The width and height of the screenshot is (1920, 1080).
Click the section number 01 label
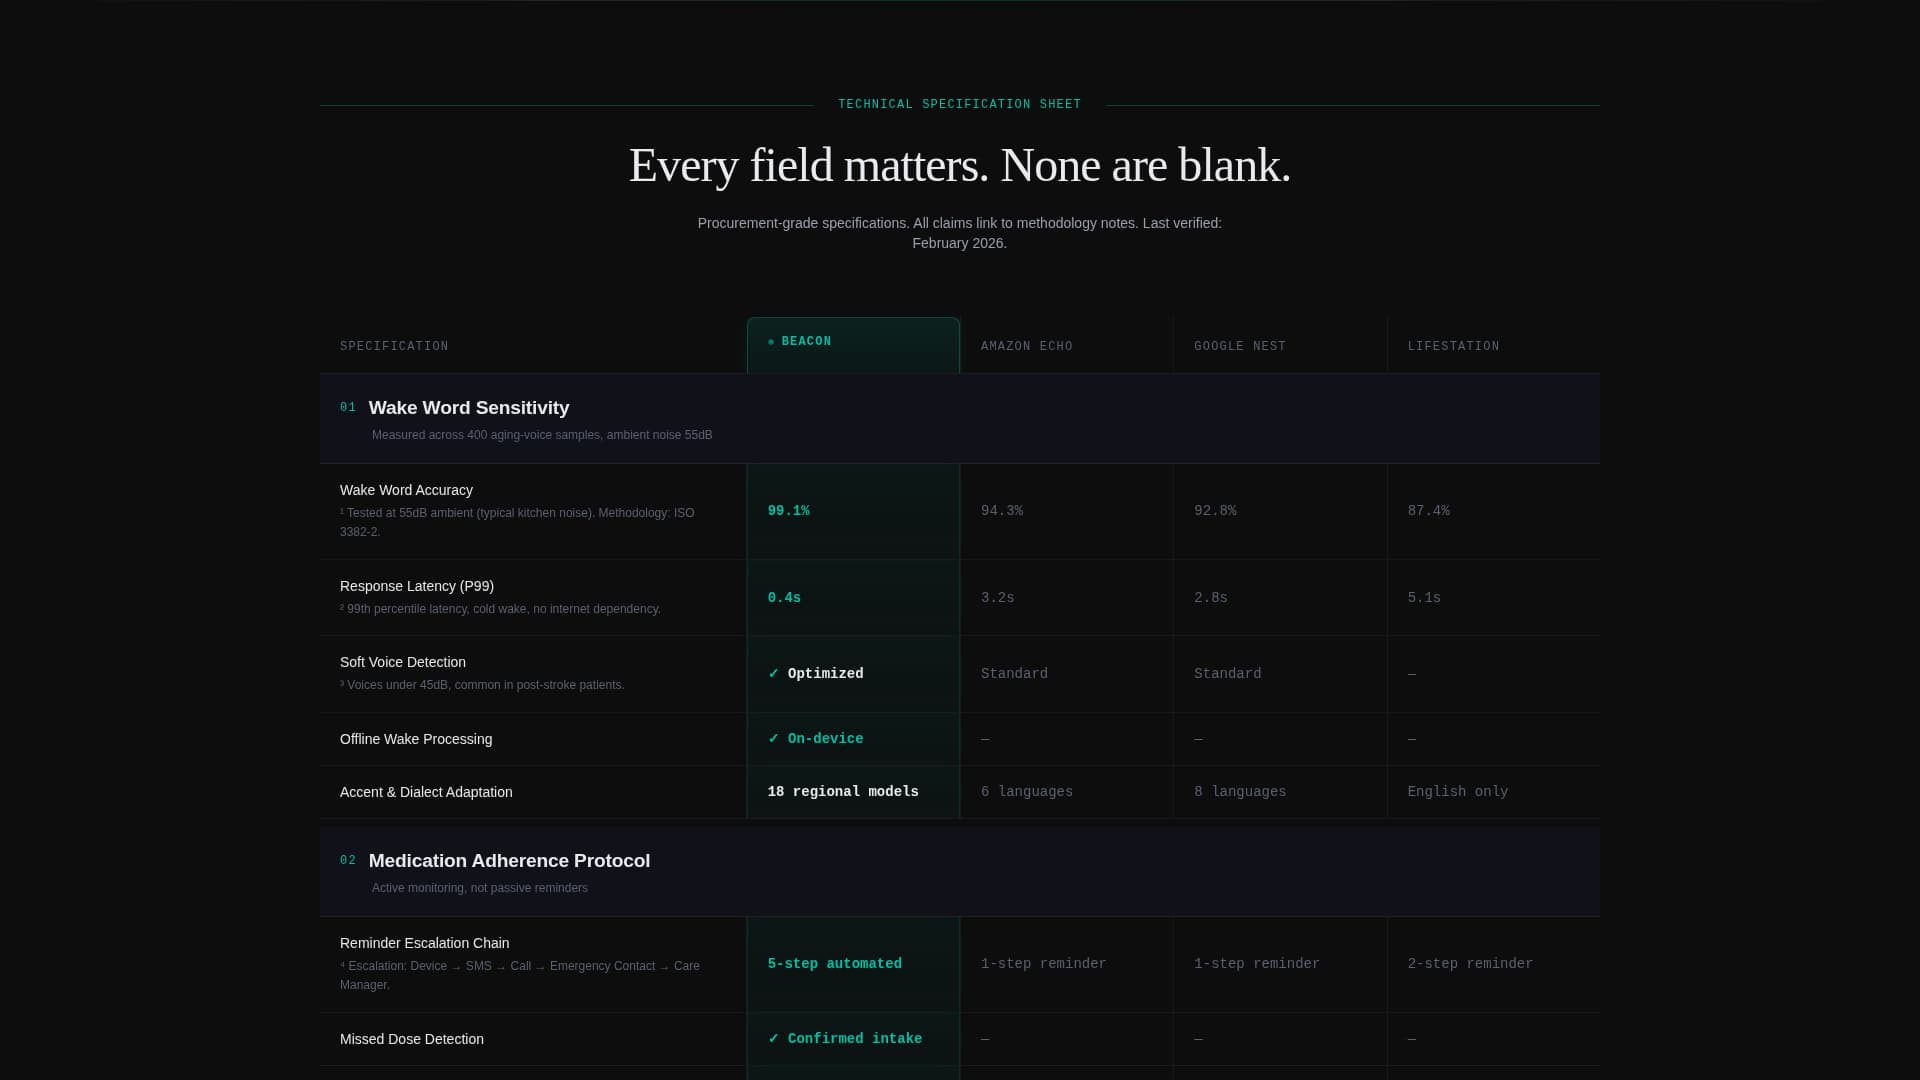(x=348, y=408)
